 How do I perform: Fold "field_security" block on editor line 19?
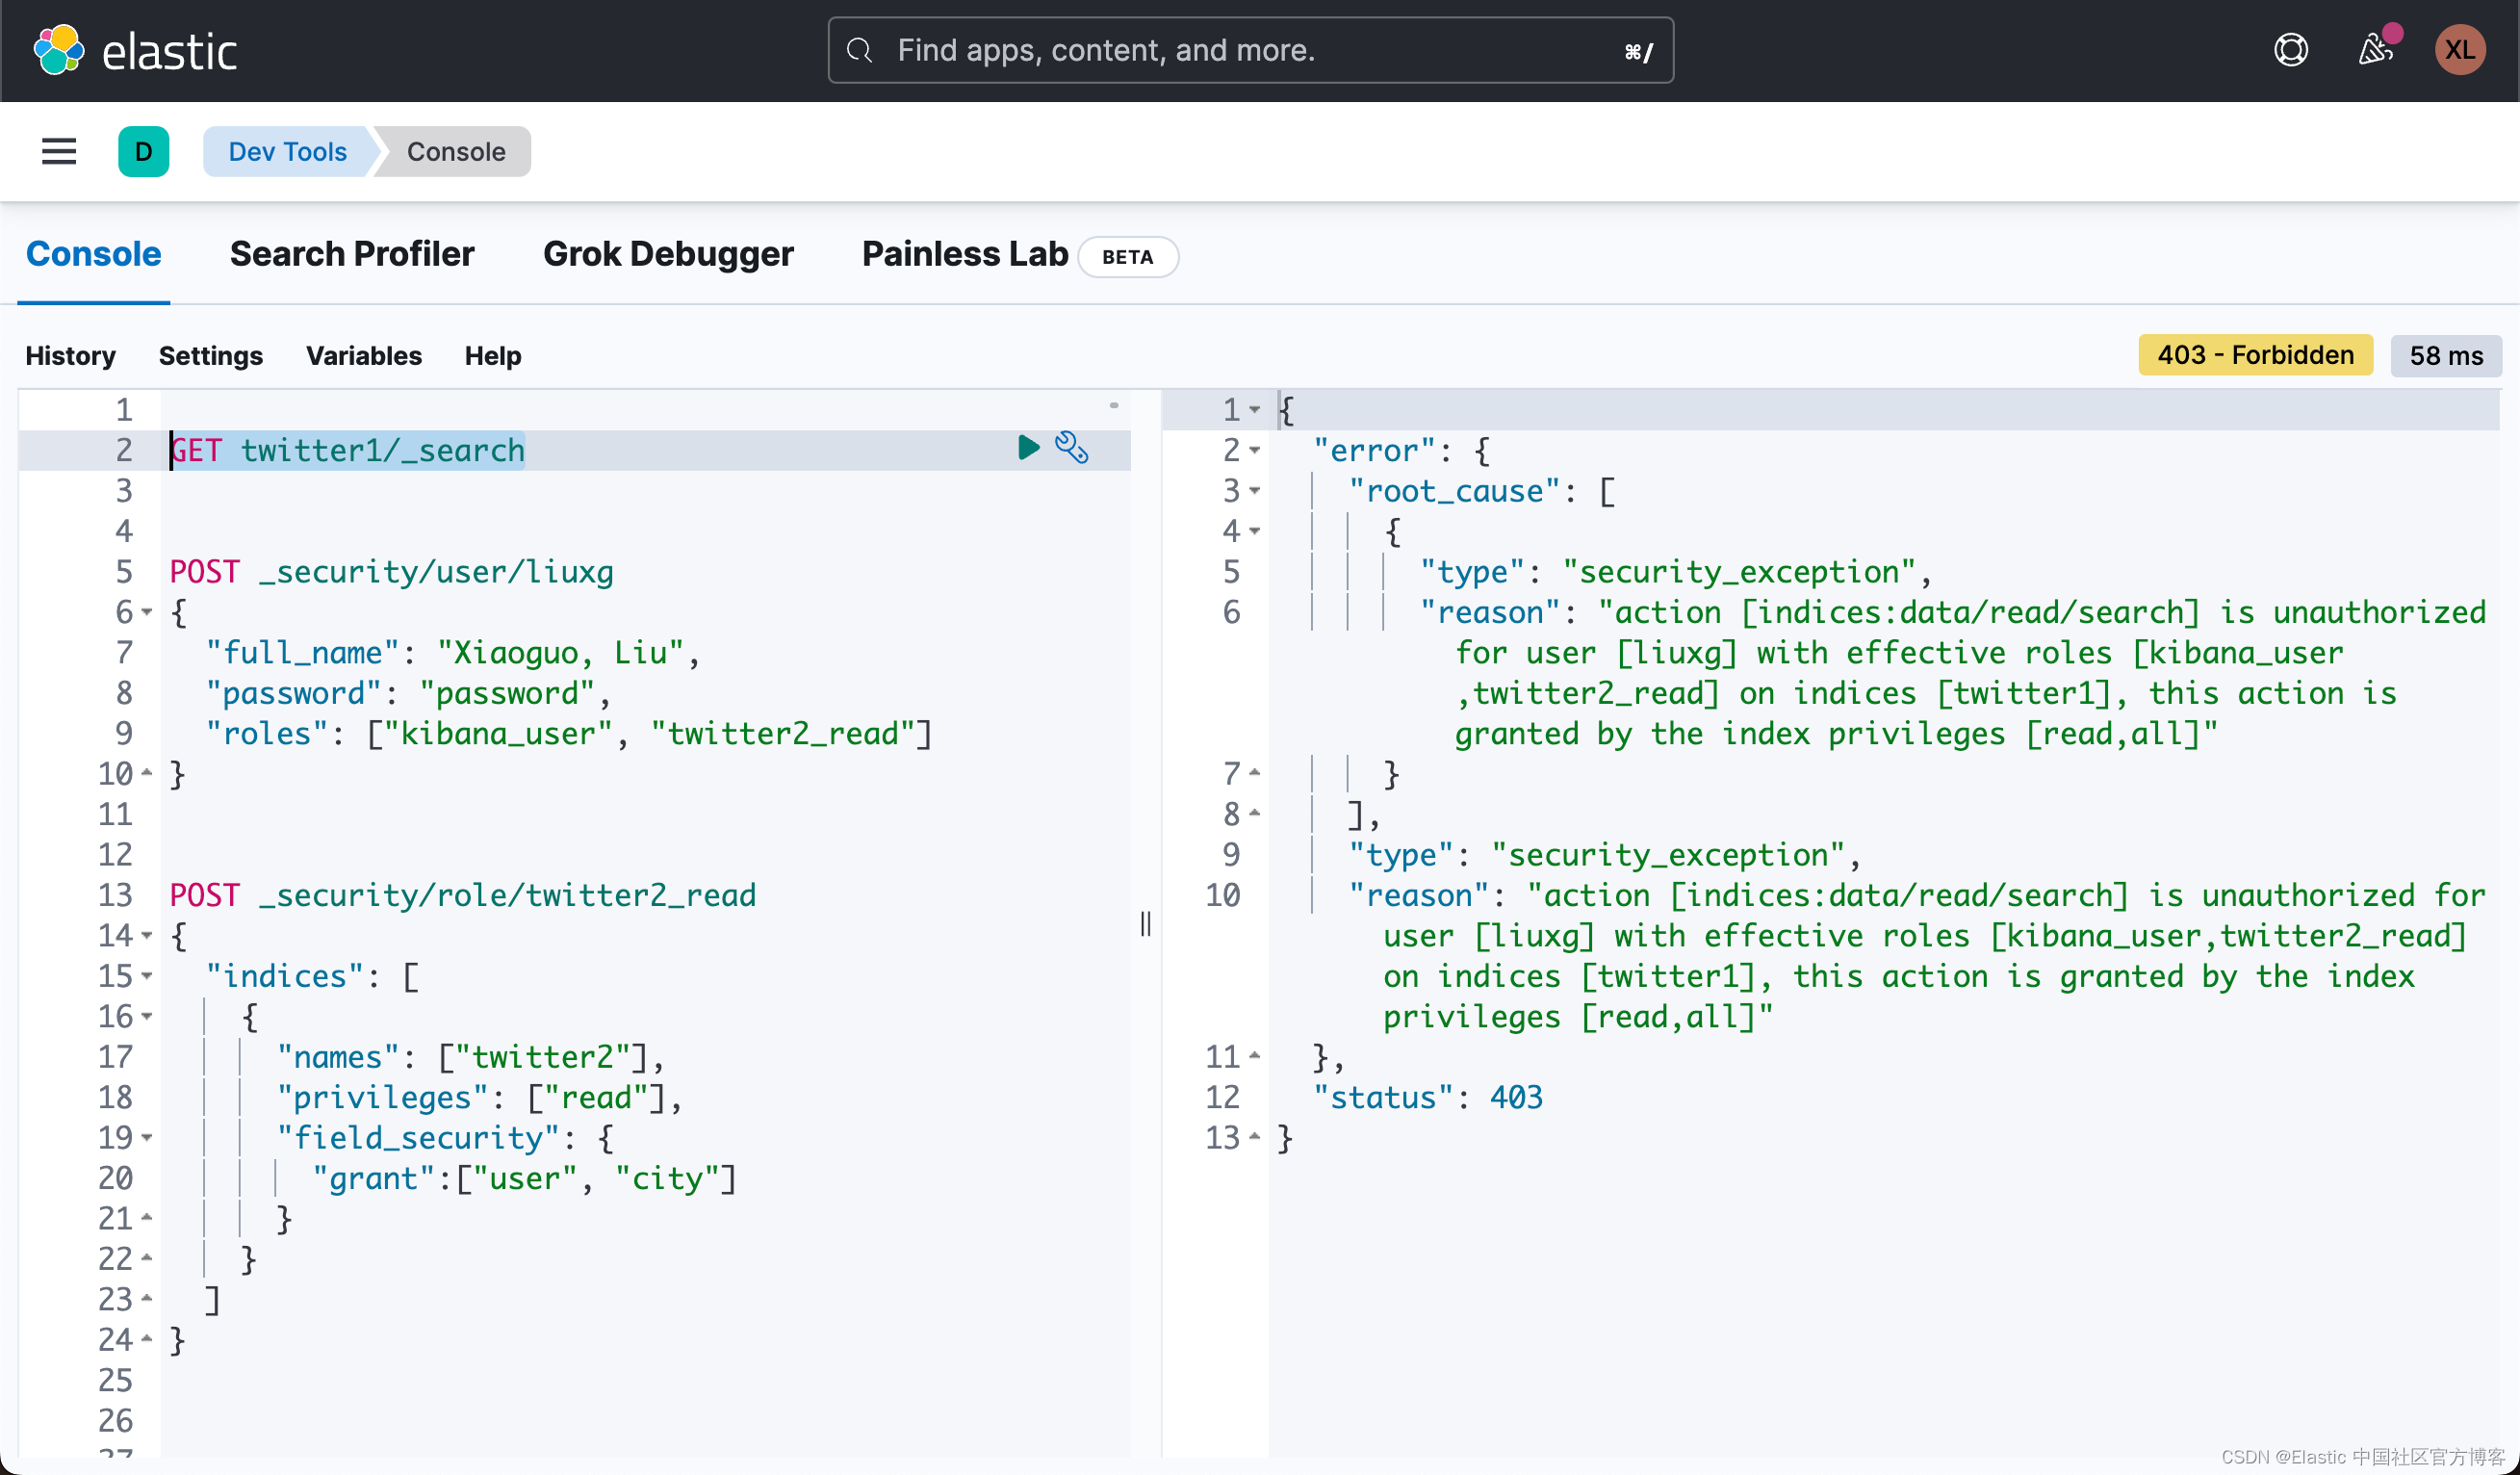click(147, 1138)
